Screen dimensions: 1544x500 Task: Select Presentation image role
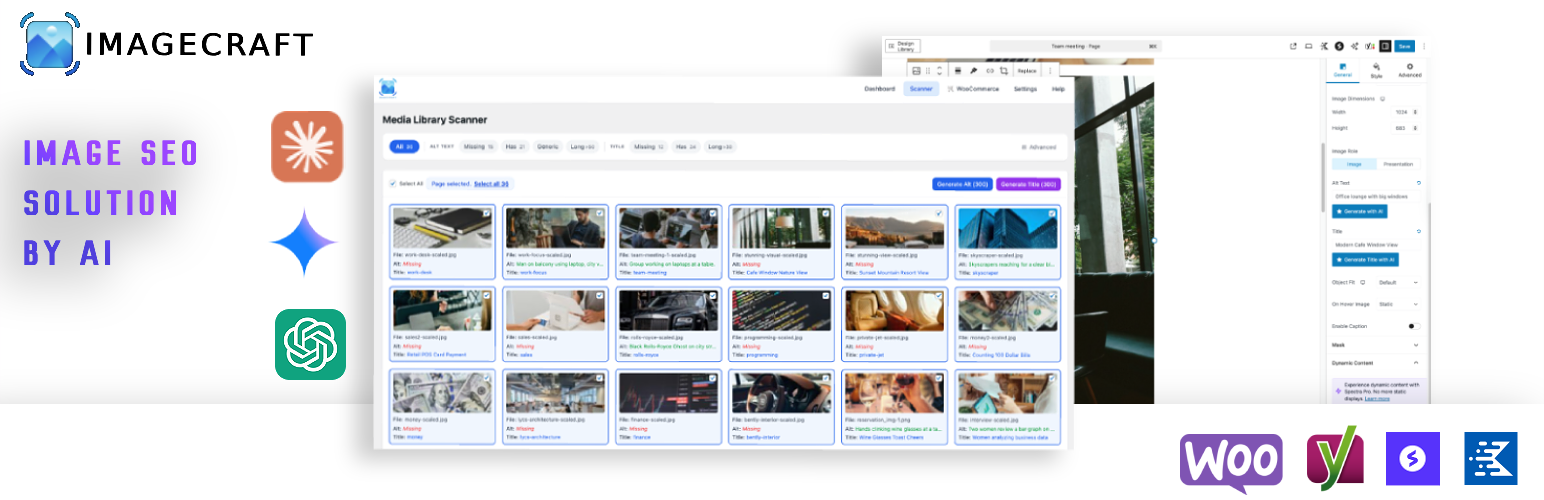tap(1398, 164)
